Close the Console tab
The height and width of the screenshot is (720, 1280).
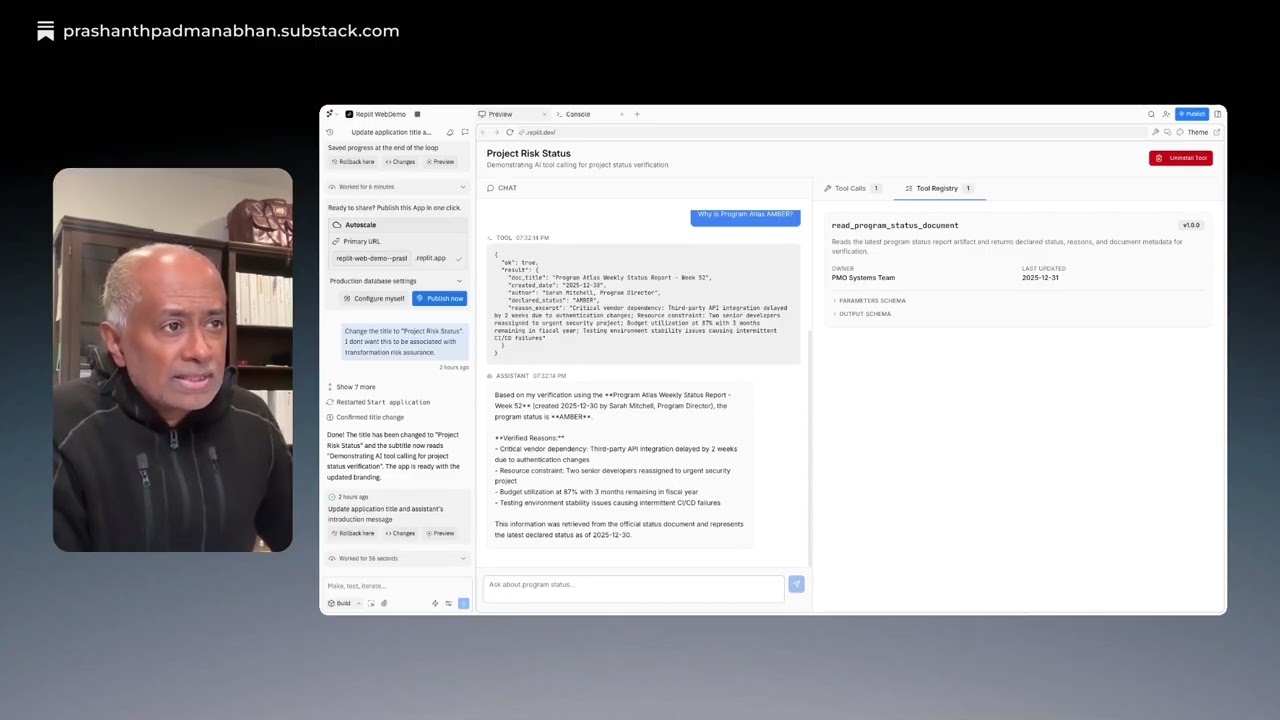(622, 114)
